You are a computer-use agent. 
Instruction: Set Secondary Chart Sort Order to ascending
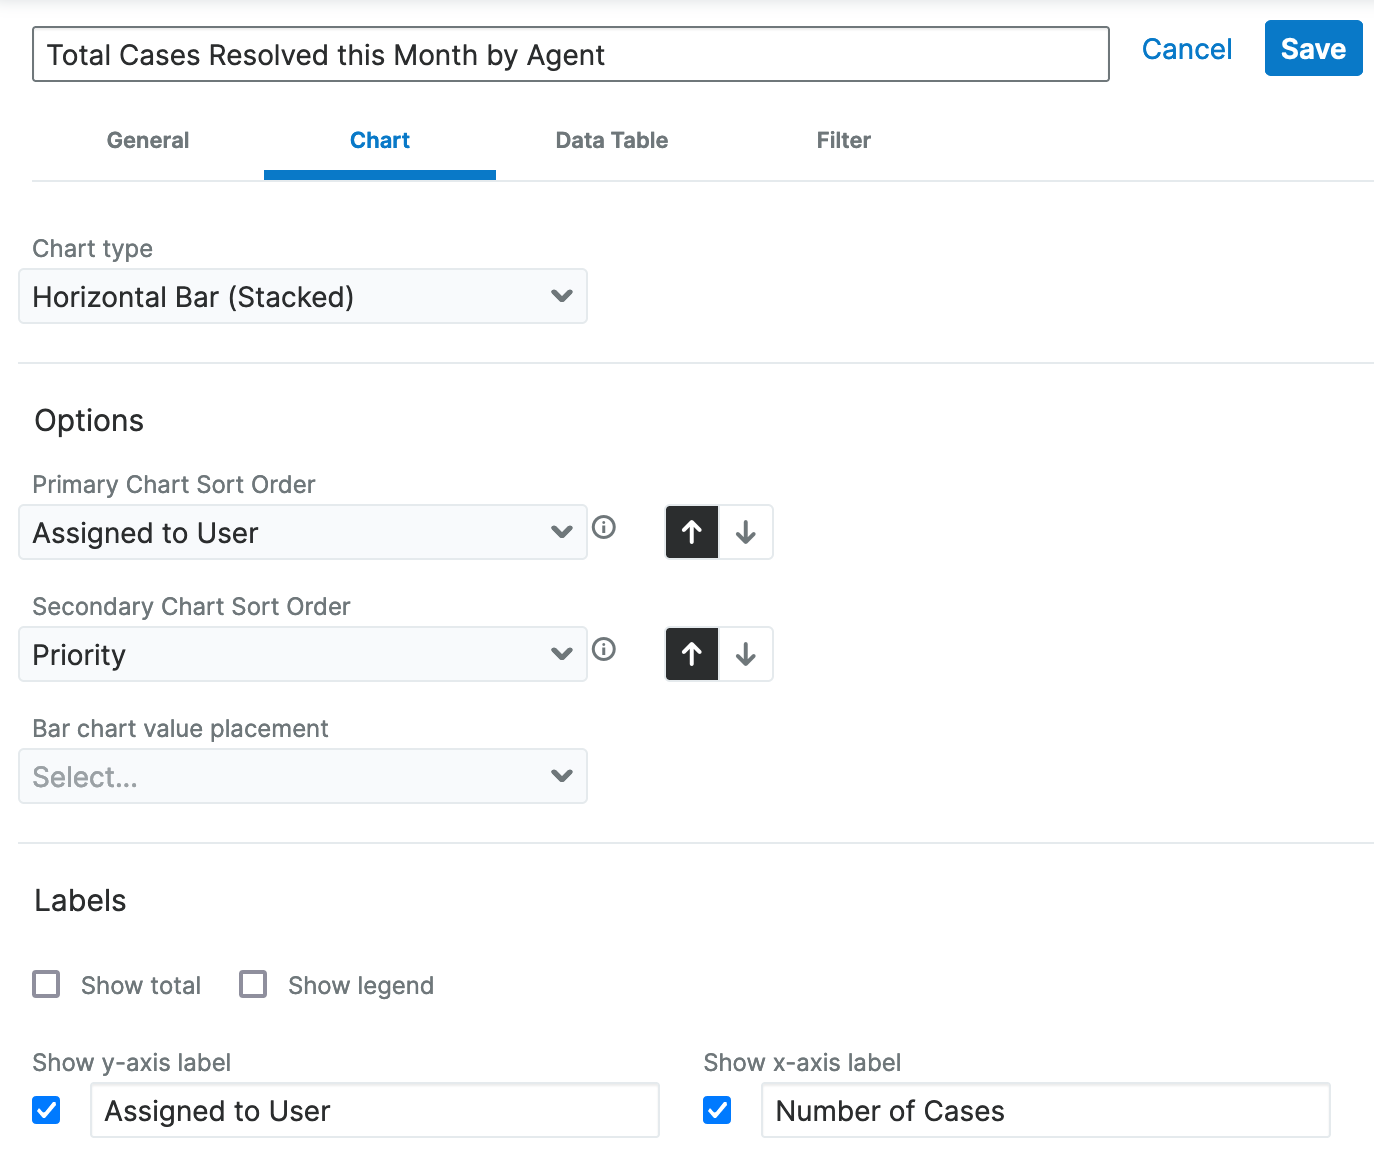pos(692,654)
